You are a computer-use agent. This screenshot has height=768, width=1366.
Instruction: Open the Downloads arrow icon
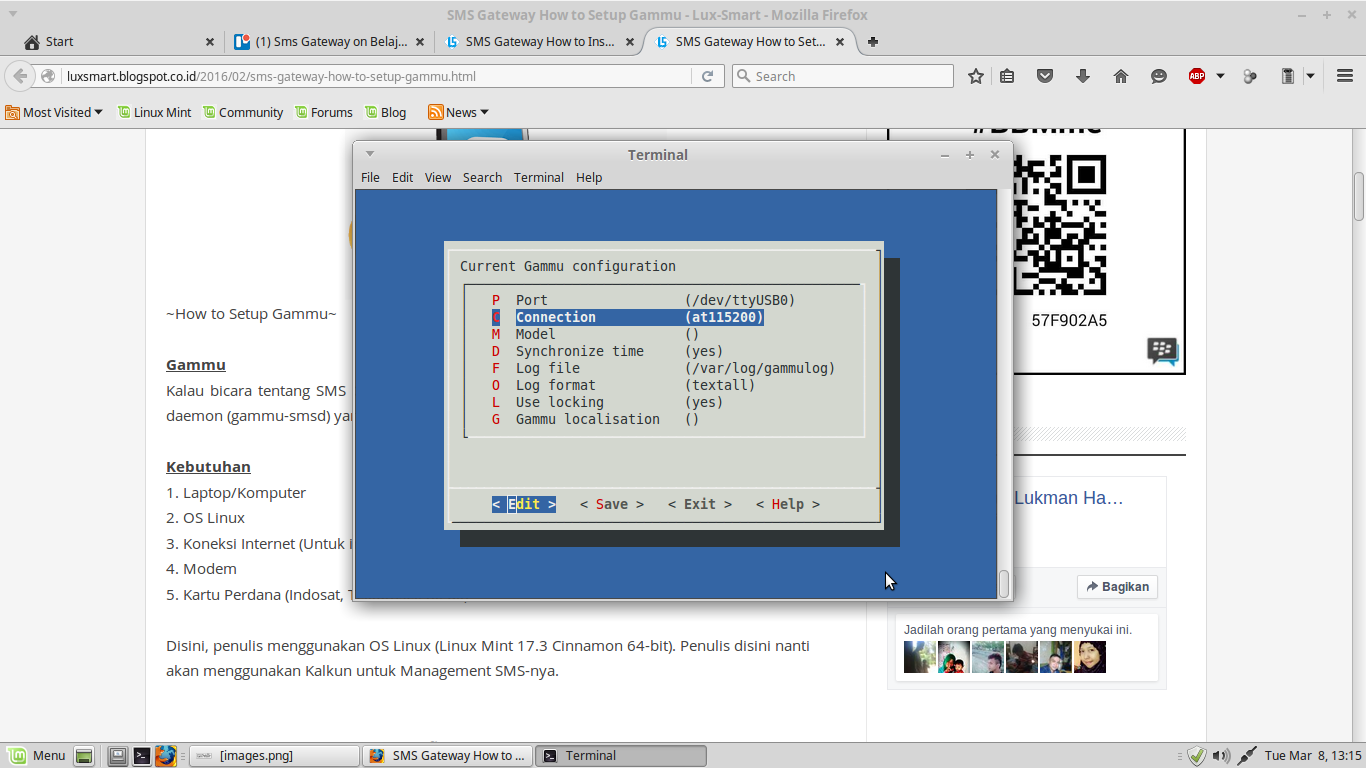(x=1082, y=75)
